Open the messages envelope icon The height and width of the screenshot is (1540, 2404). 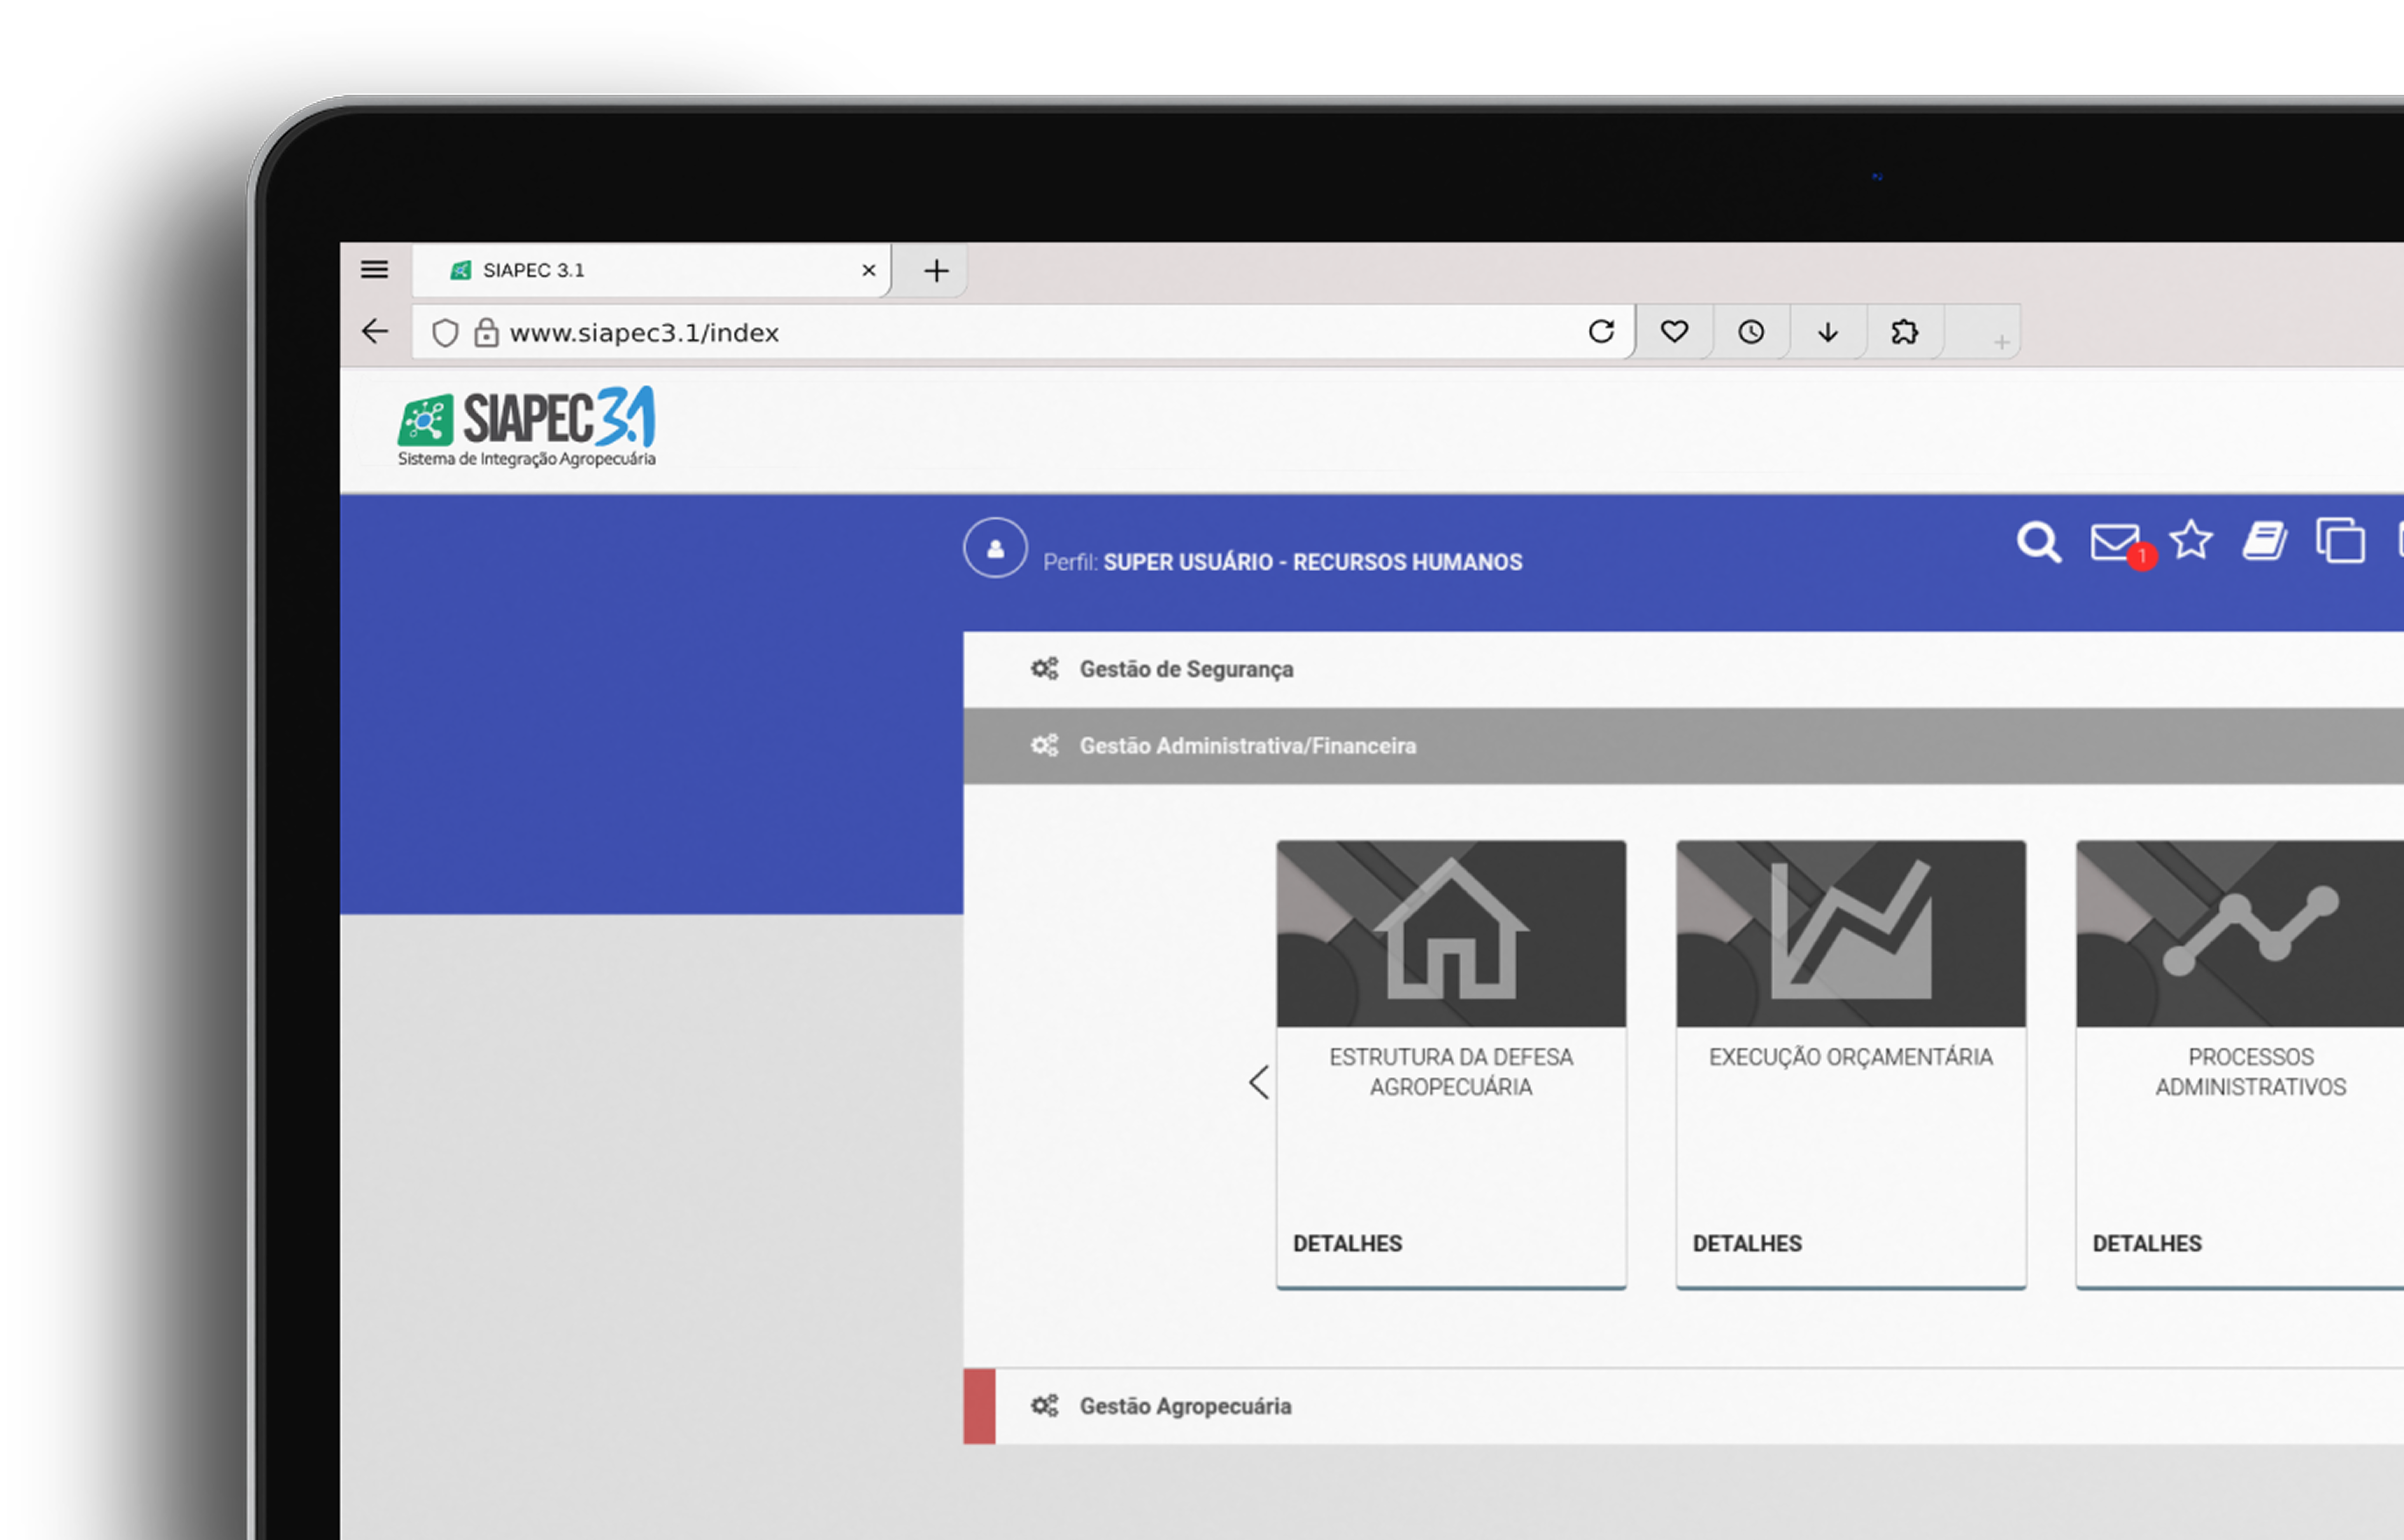point(2114,542)
